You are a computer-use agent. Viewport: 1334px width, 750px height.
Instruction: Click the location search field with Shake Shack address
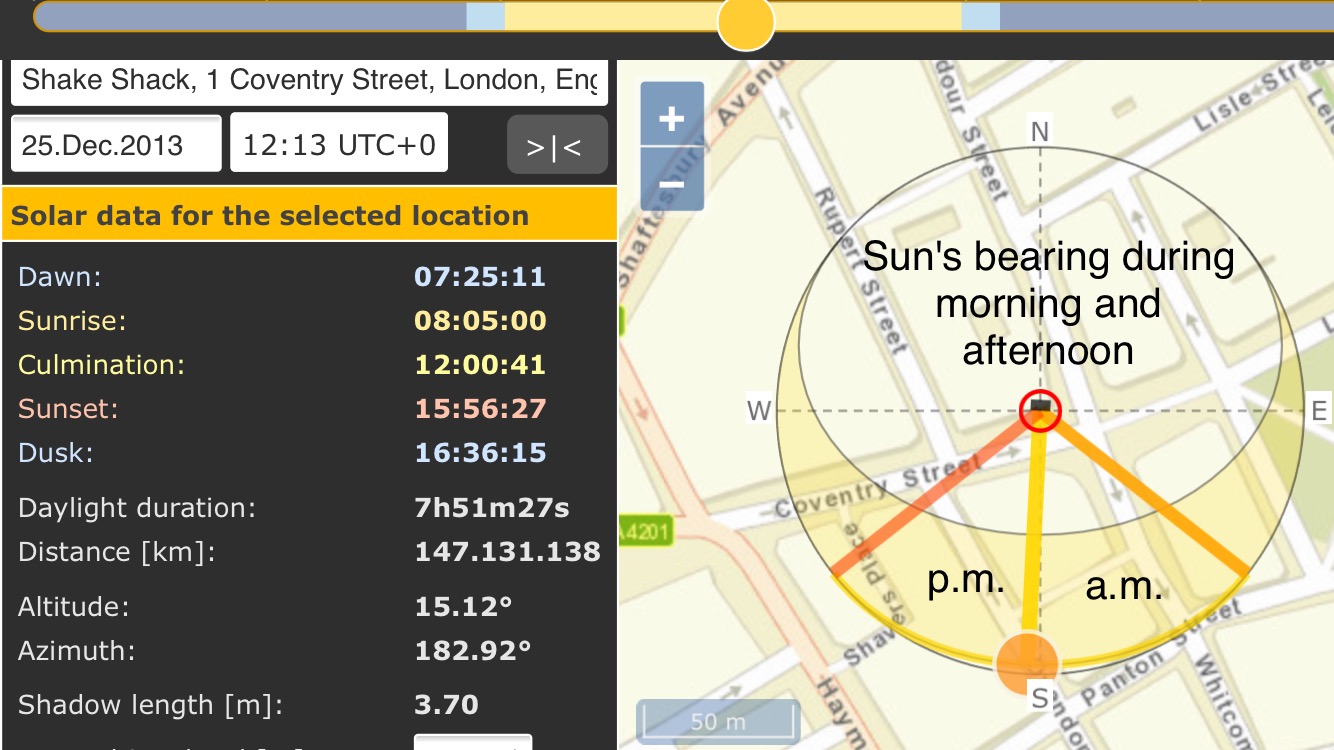click(x=310, y=81)
